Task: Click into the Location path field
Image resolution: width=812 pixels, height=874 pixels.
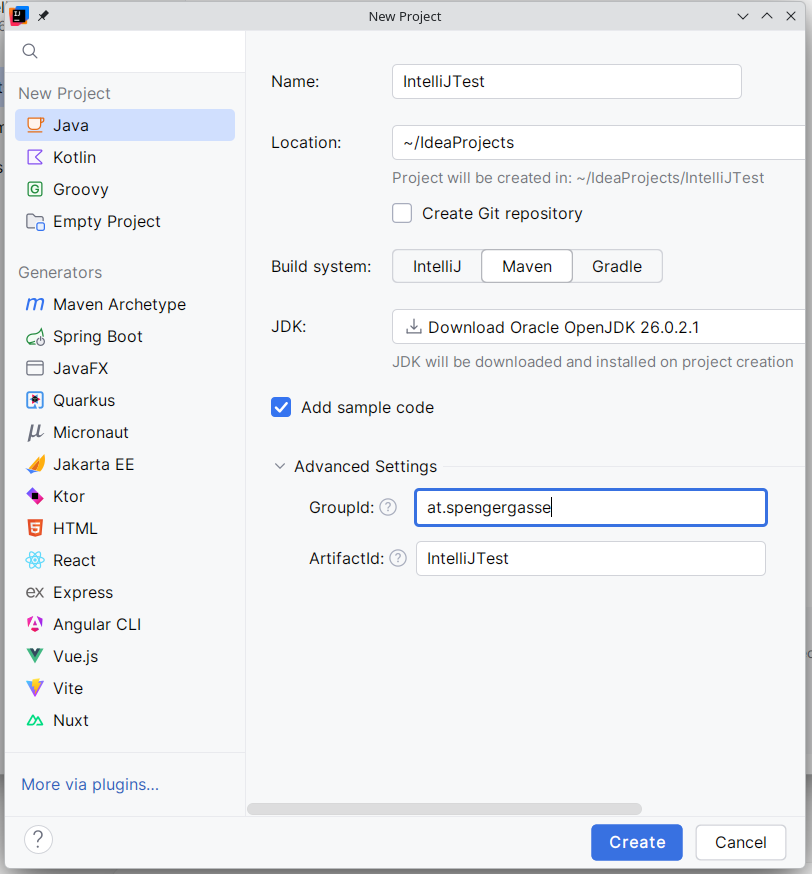Action: (x=599, y=143)
